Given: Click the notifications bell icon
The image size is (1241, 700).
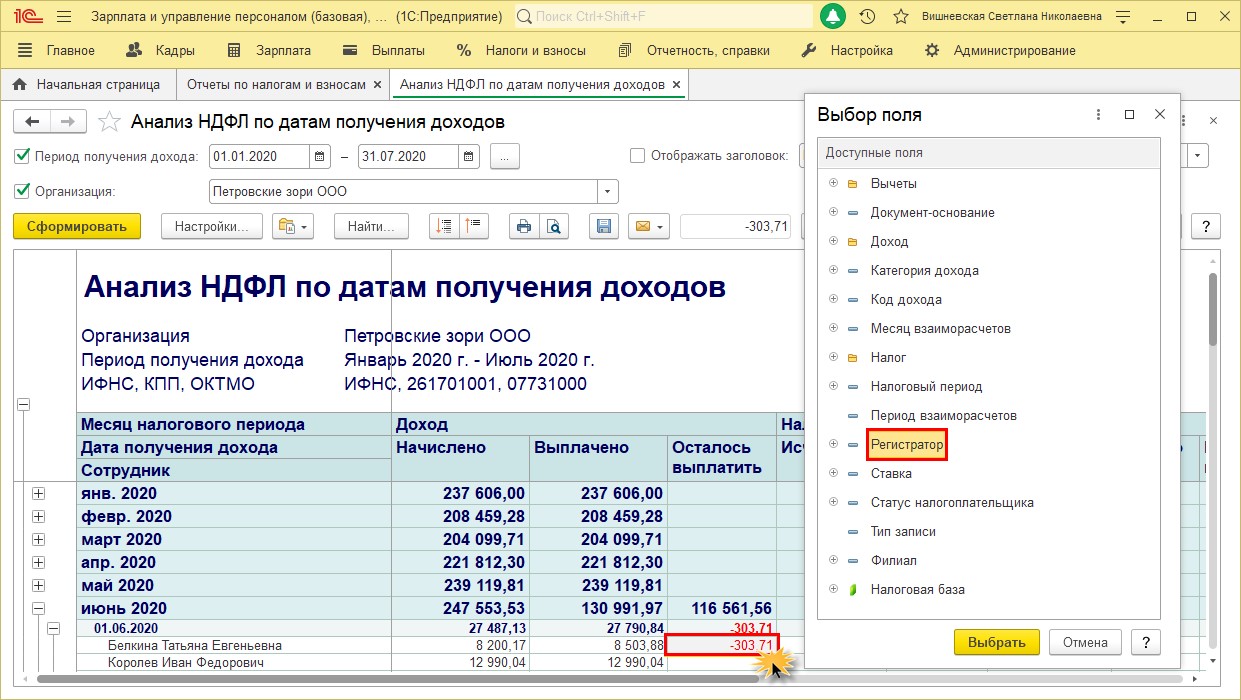Looking at the screenshot, I should click(832, 16).
